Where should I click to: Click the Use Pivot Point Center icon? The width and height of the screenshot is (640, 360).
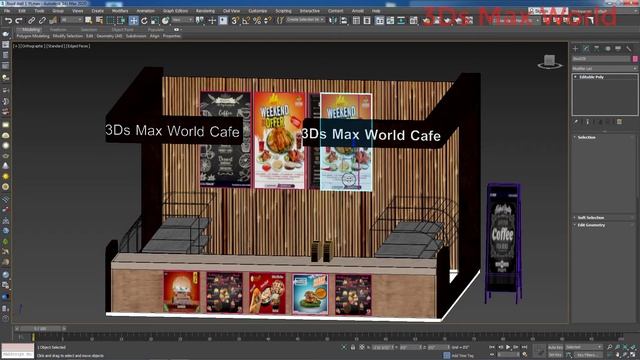pyautogui.click(x=200, y=20)
